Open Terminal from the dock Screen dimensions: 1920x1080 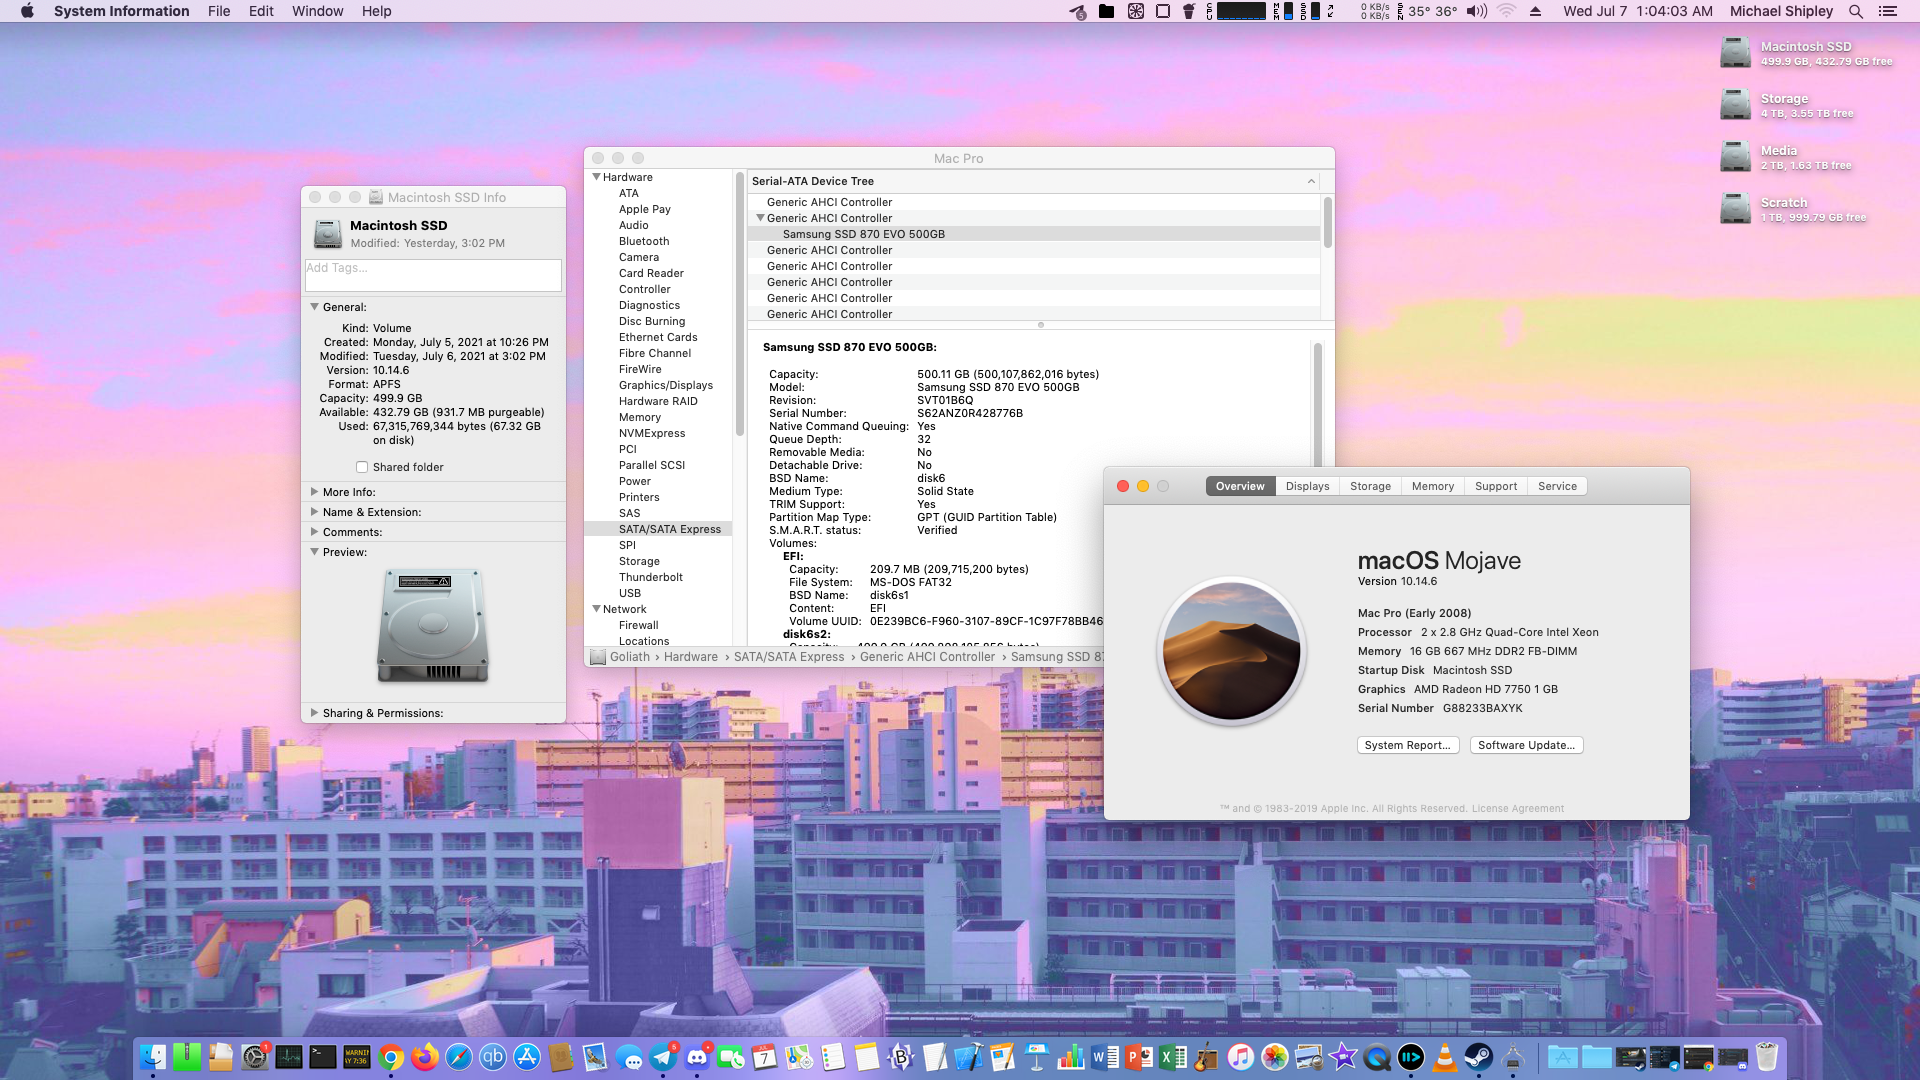click(323, 1057)
